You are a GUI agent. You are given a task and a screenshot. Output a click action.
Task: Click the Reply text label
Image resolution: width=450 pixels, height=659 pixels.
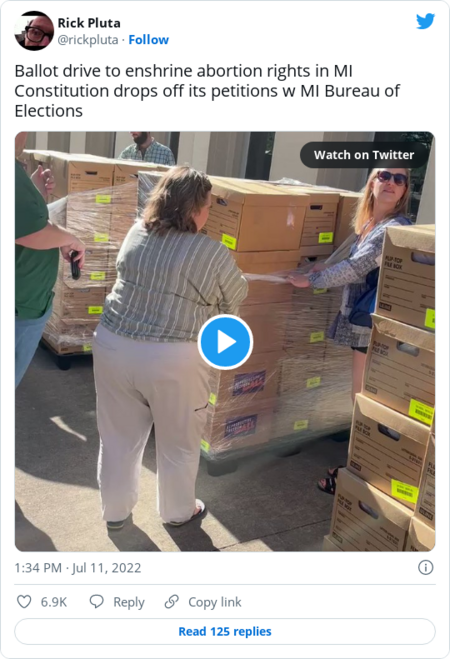click(x=129, y=602)
